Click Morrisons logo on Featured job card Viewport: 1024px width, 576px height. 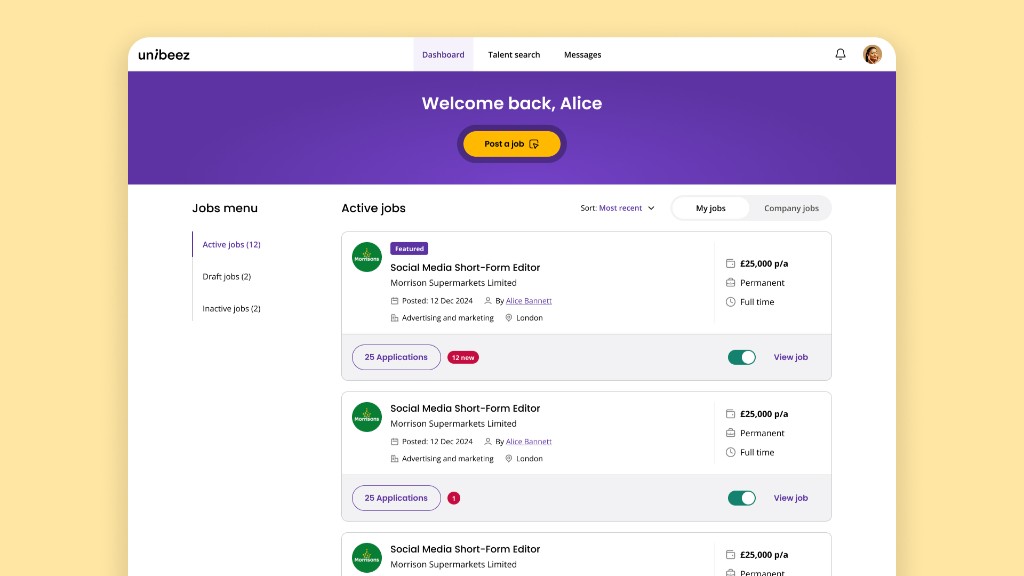[x=367, y=257]
